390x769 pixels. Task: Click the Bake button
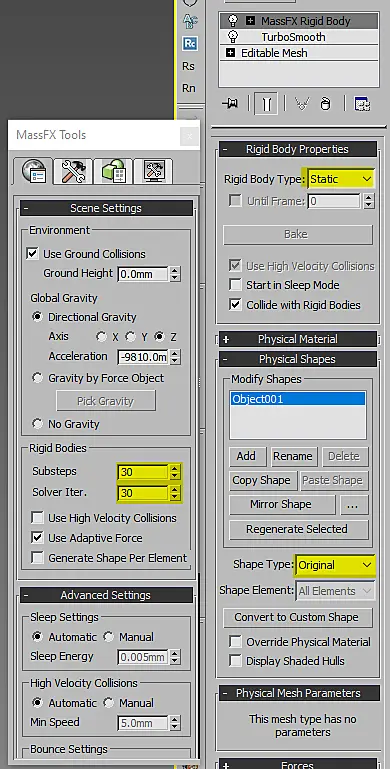(x=298, y=234)
